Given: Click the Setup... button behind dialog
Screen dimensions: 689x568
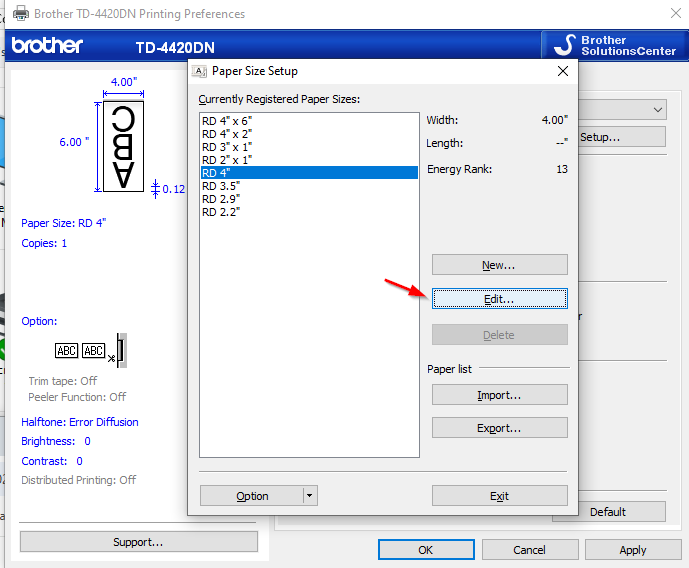Looking at the screenshot, I should coord(622,137).
